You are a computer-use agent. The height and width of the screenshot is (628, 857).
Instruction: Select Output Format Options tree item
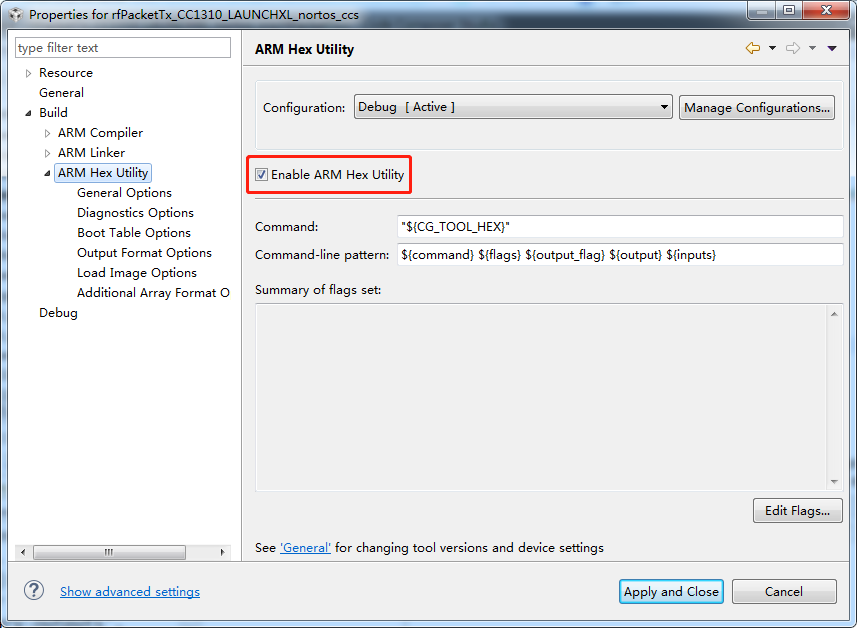pyautogui.click(x=144, y=253)
